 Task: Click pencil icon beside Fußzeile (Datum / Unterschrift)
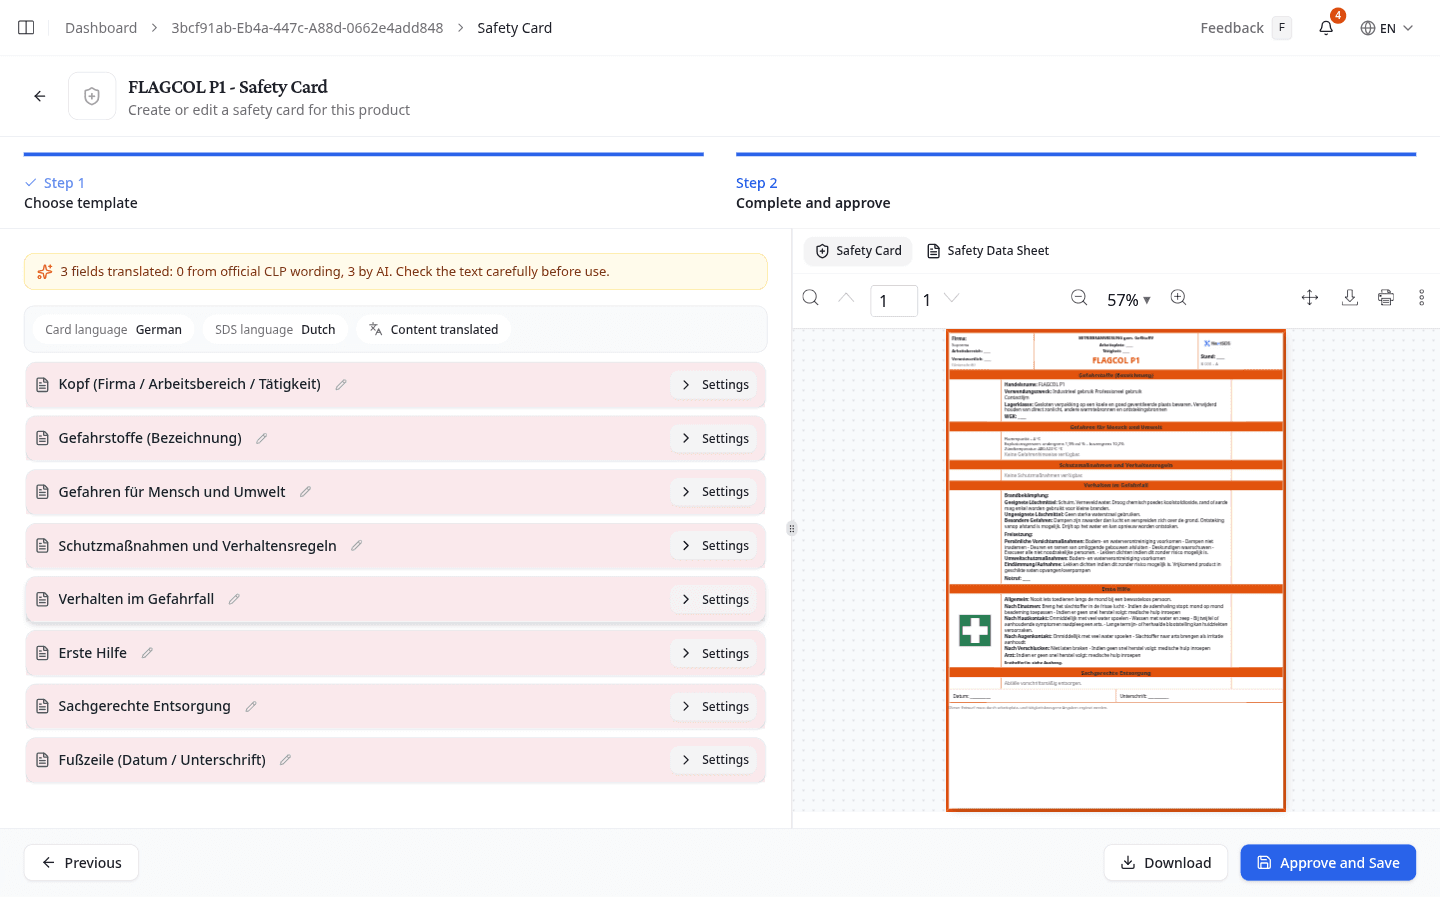[286, 760]
